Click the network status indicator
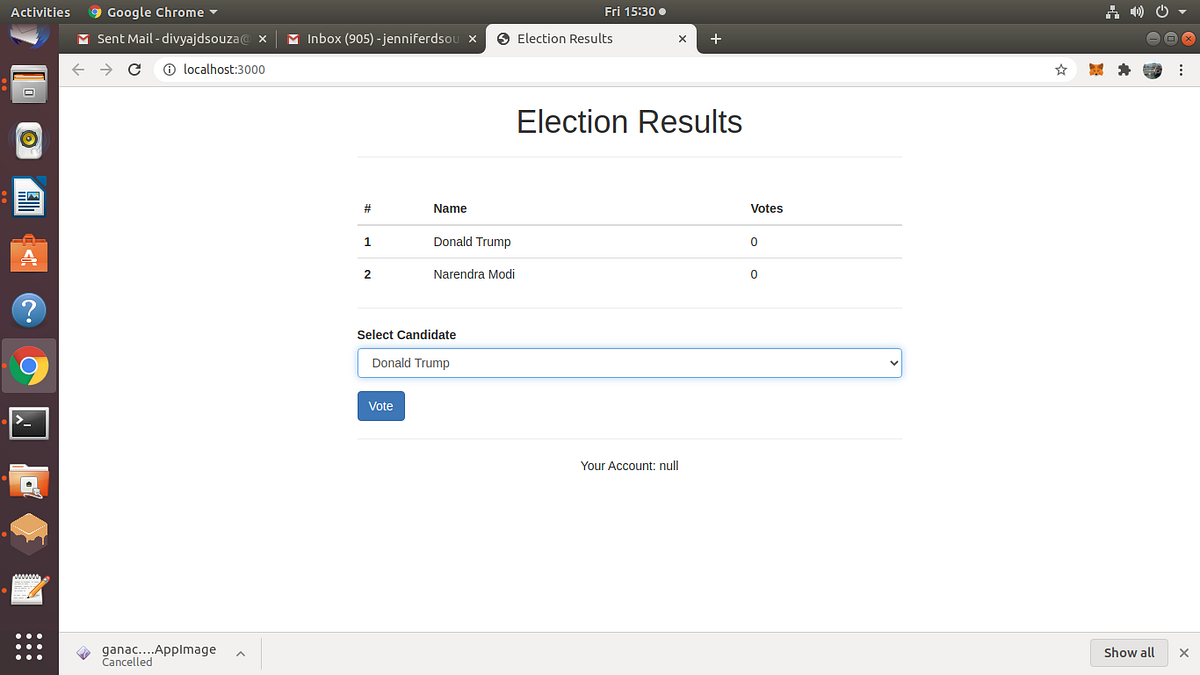This screenshot has width=1200, height=675. pos(1113,11)
